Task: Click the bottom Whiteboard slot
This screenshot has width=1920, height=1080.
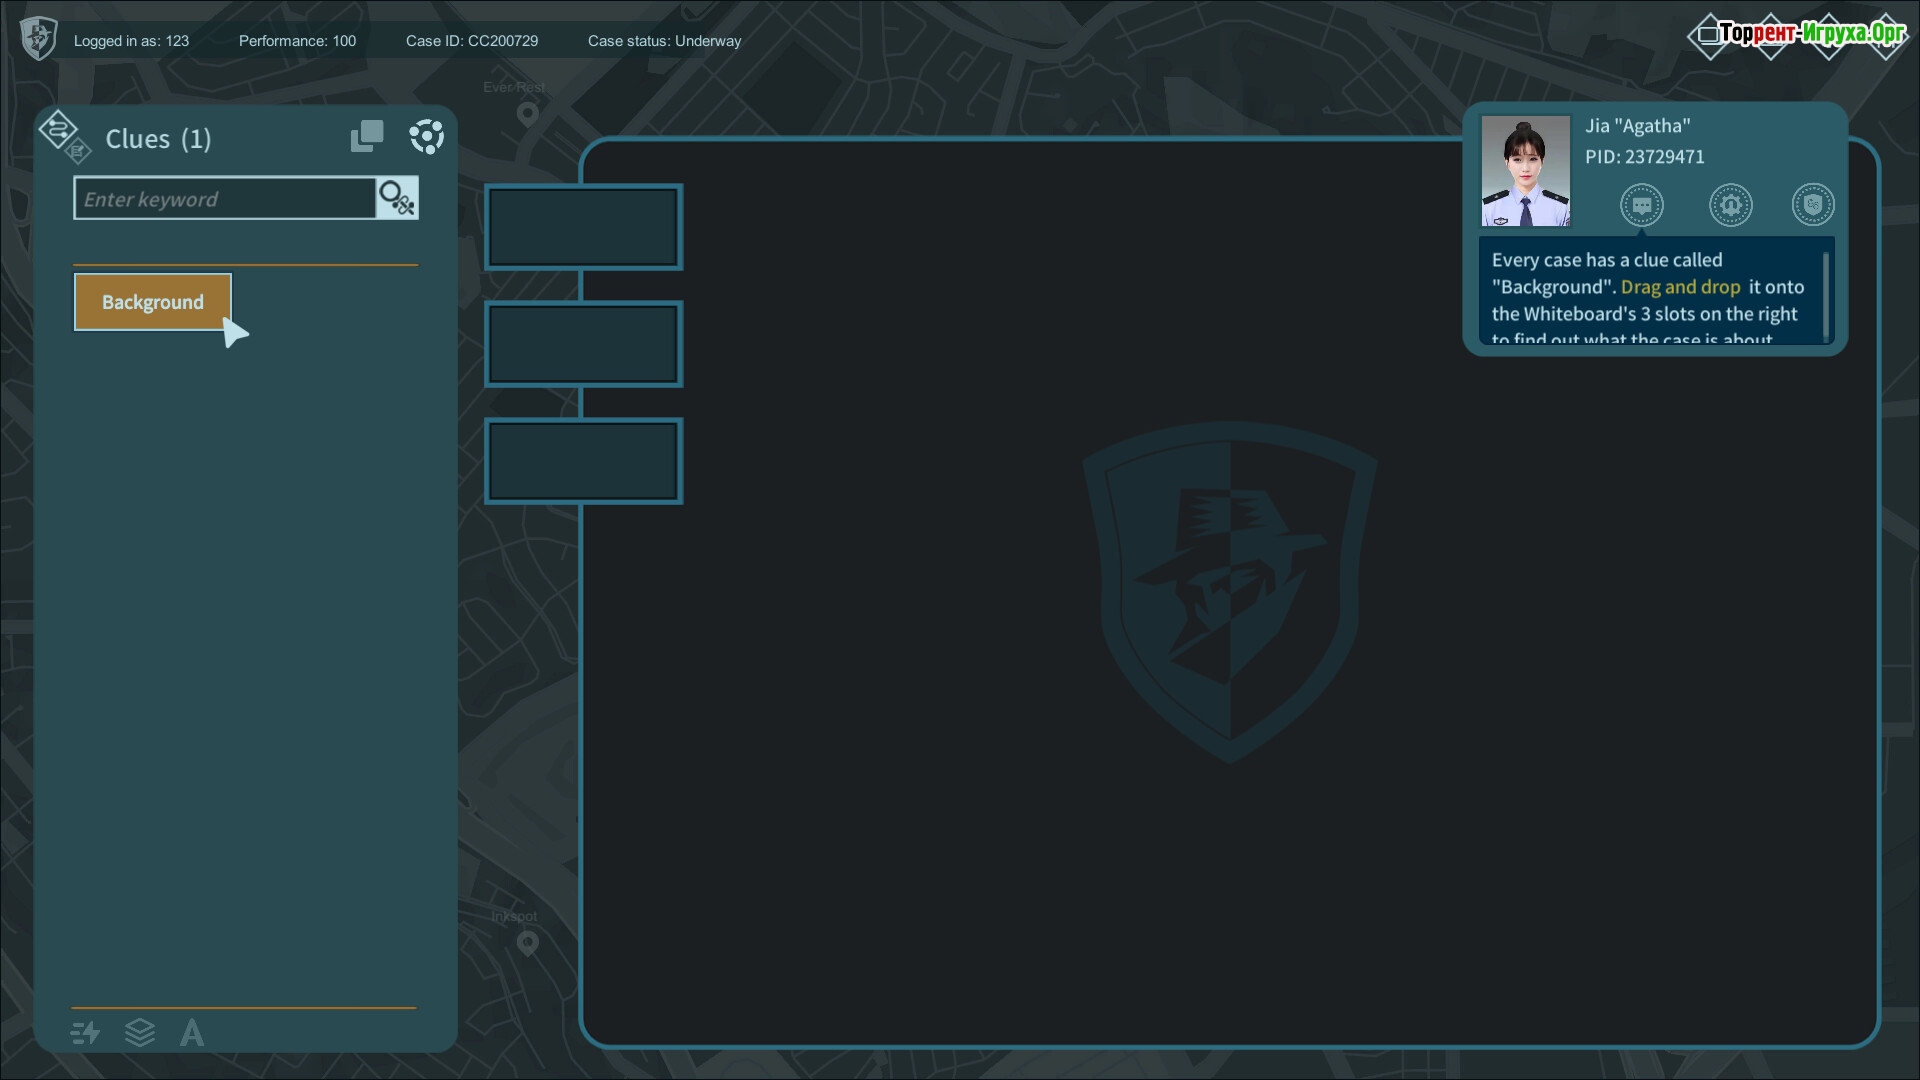Action: (583, 461)
